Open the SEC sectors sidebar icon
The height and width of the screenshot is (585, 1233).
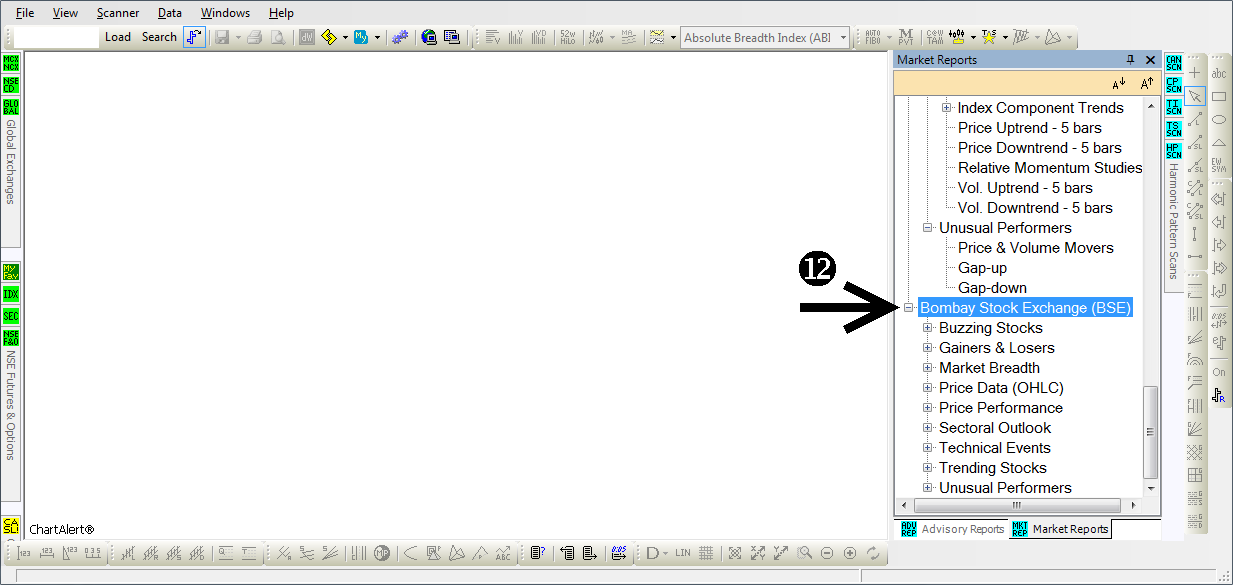pos(11,316)
